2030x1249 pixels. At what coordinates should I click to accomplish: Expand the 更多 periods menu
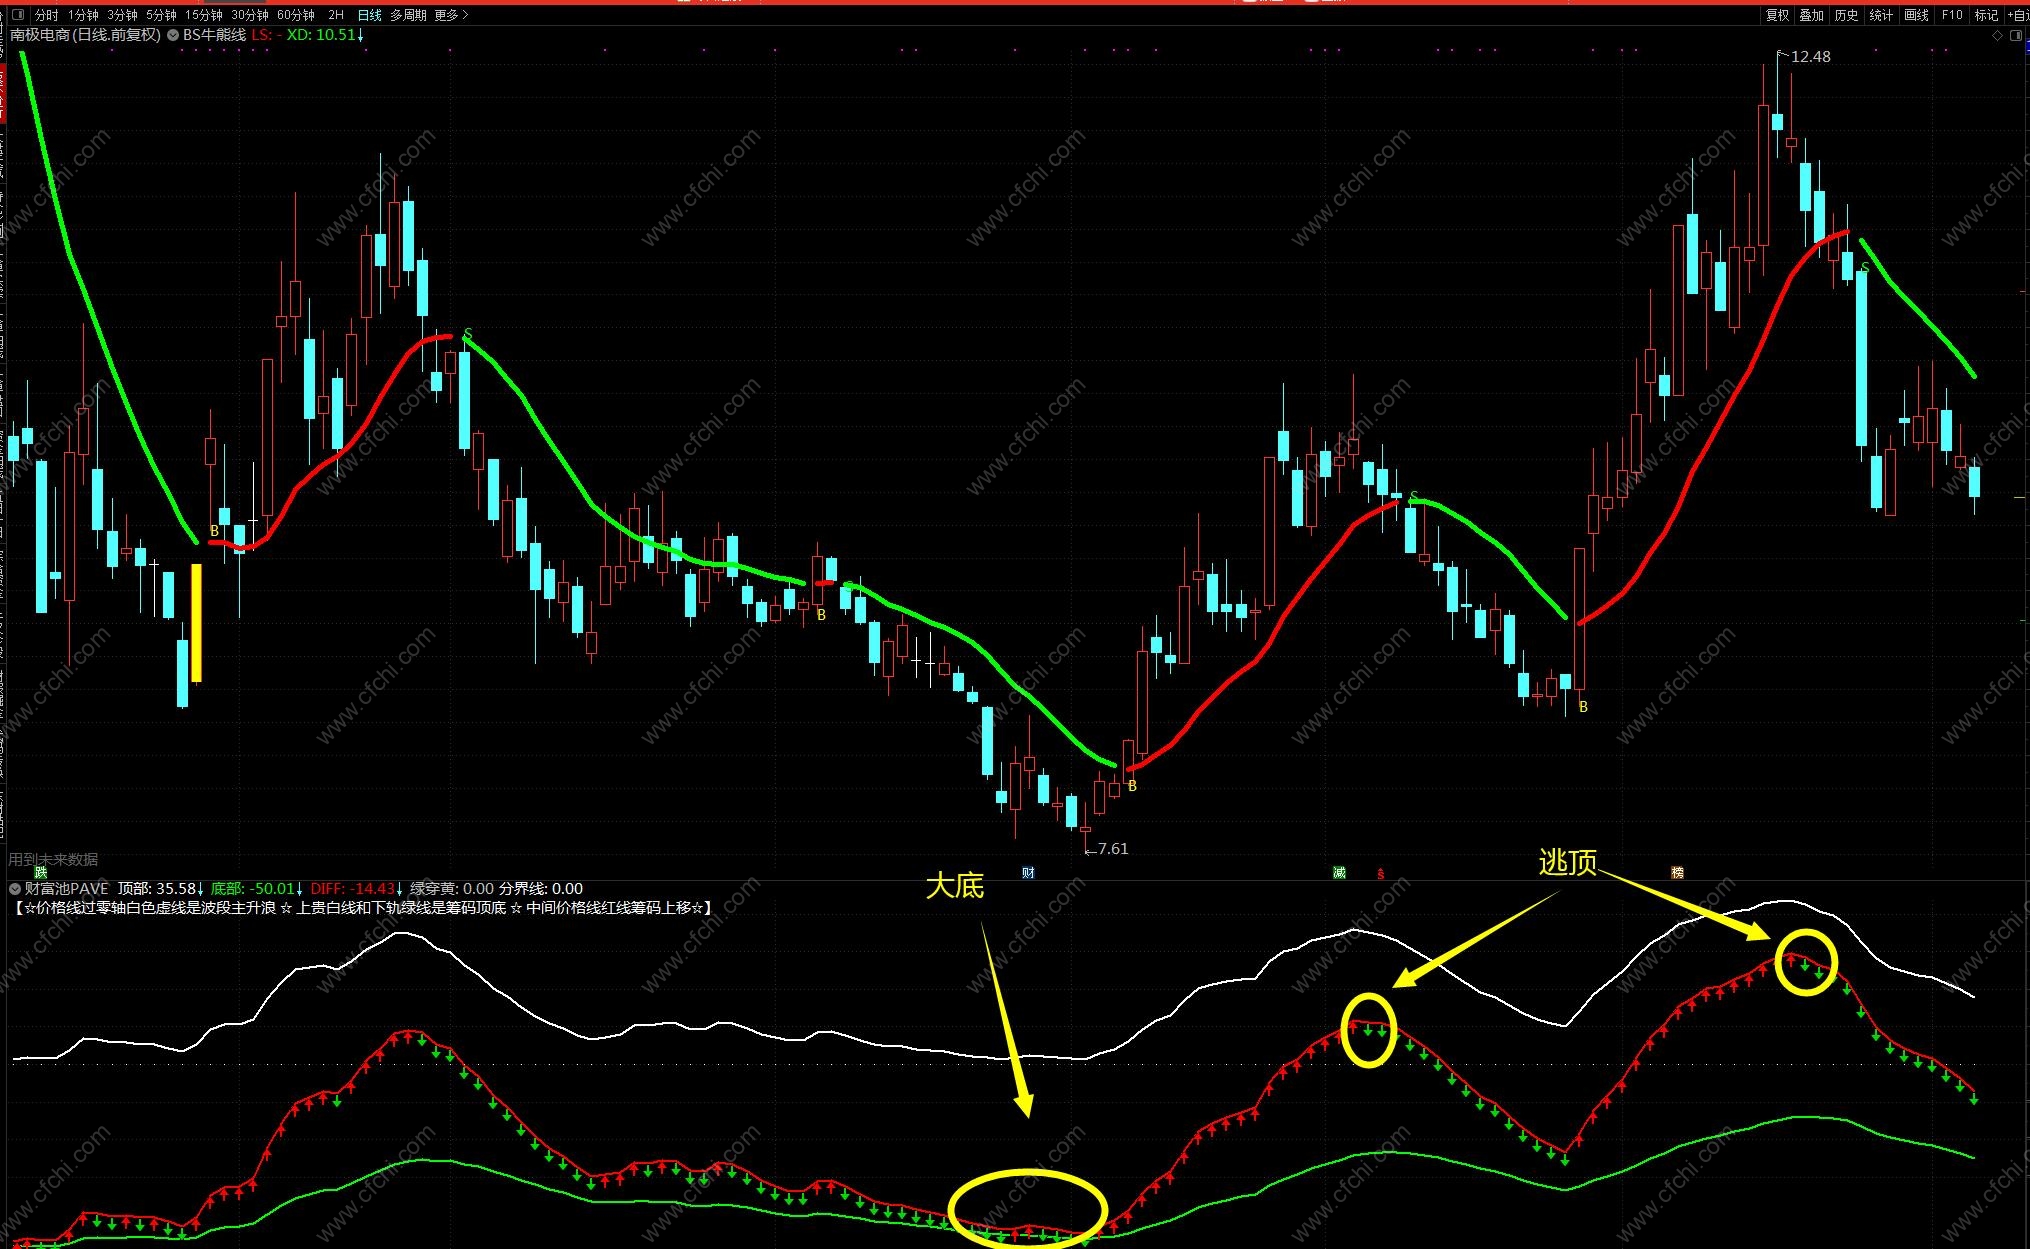click(x=451, y=15)
